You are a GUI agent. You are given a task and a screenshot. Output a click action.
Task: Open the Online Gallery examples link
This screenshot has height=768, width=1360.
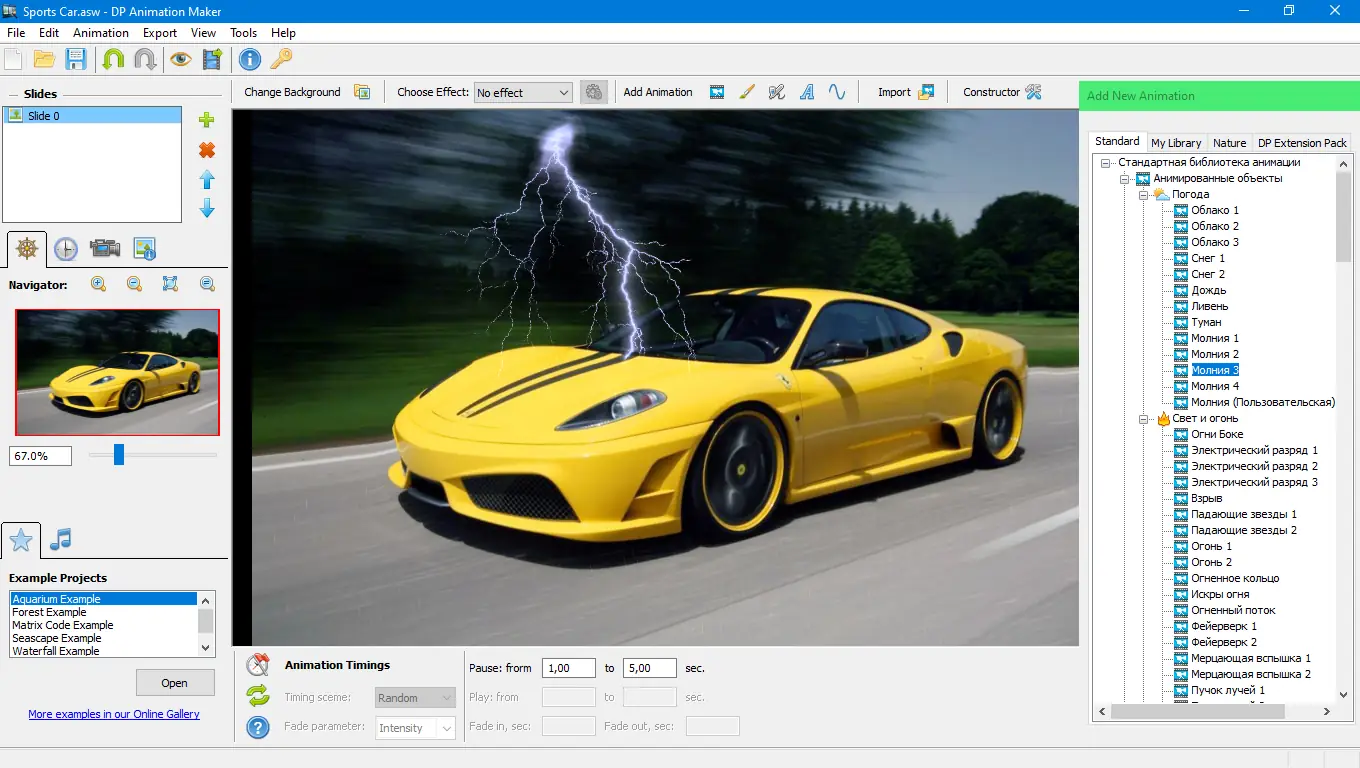click(114, 714)
